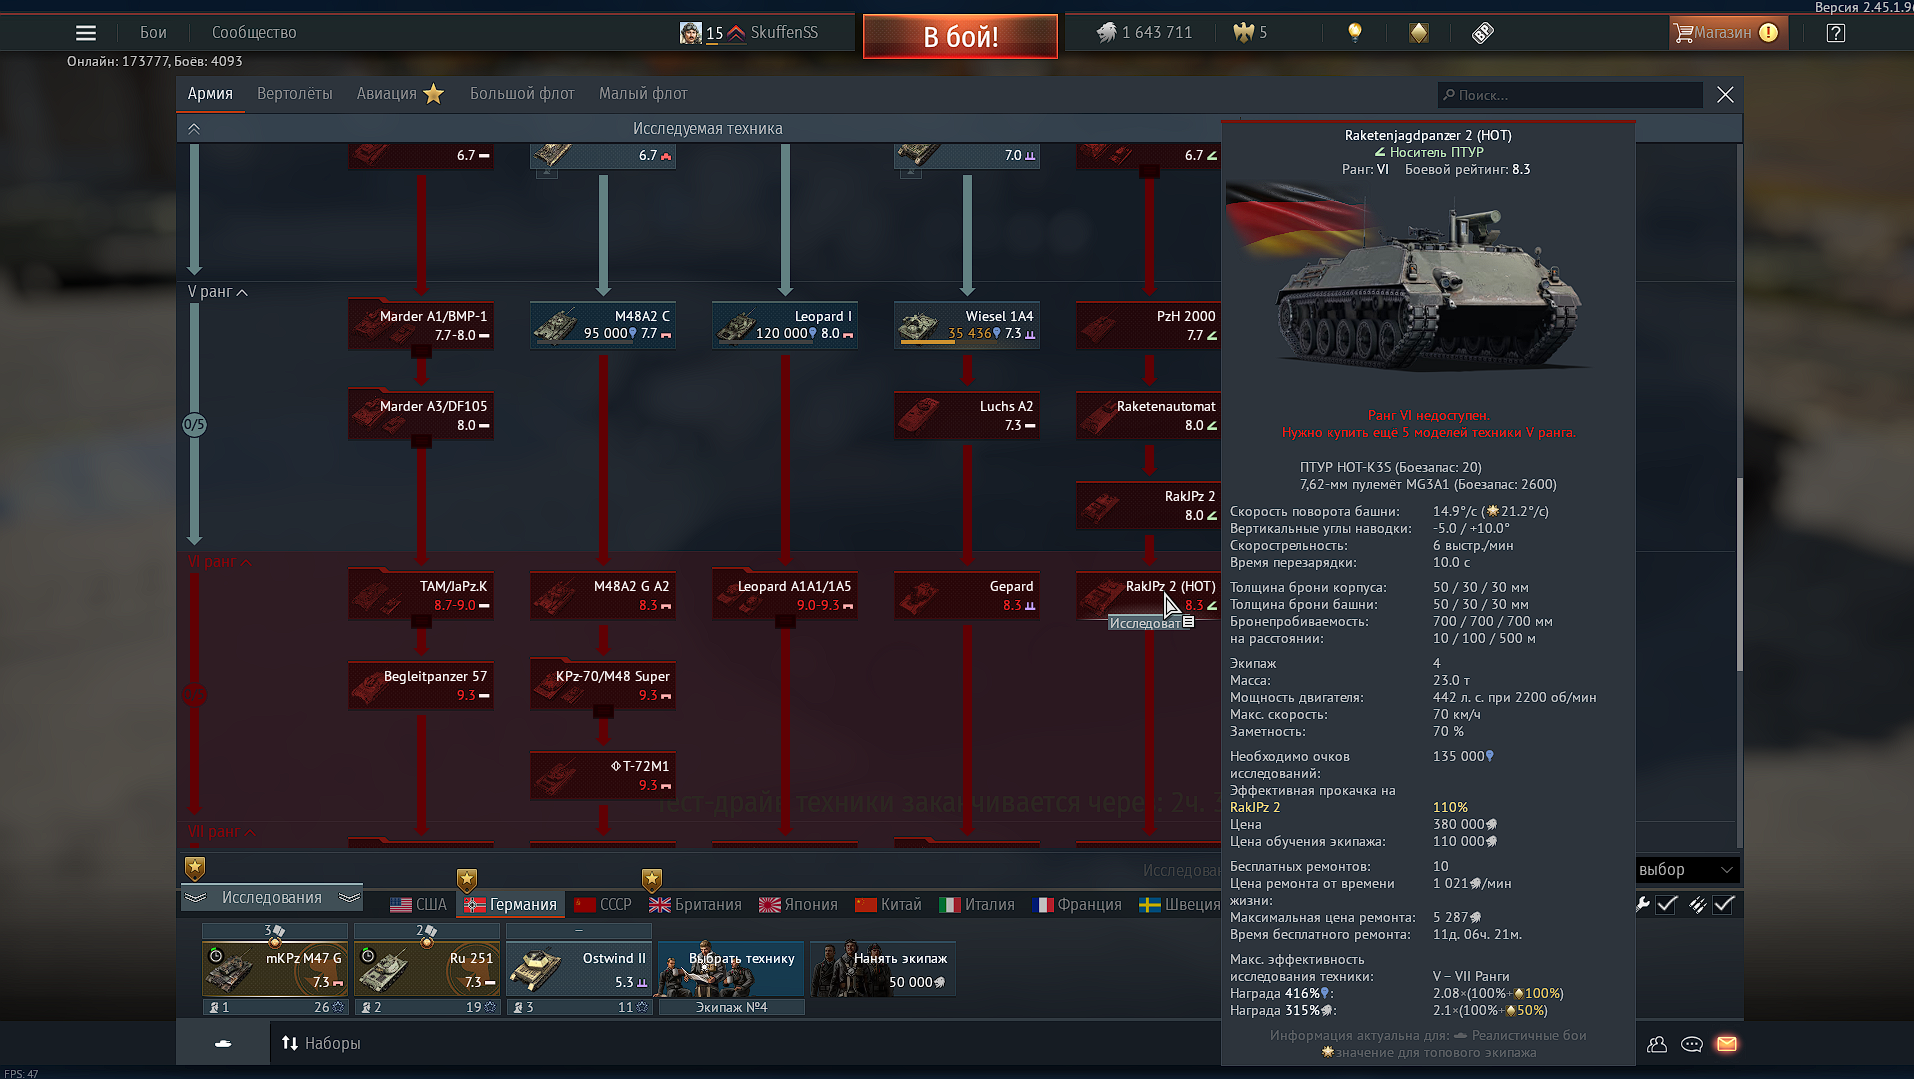
Task: Open the выбор dropdown
Action: pos(1686,870)
